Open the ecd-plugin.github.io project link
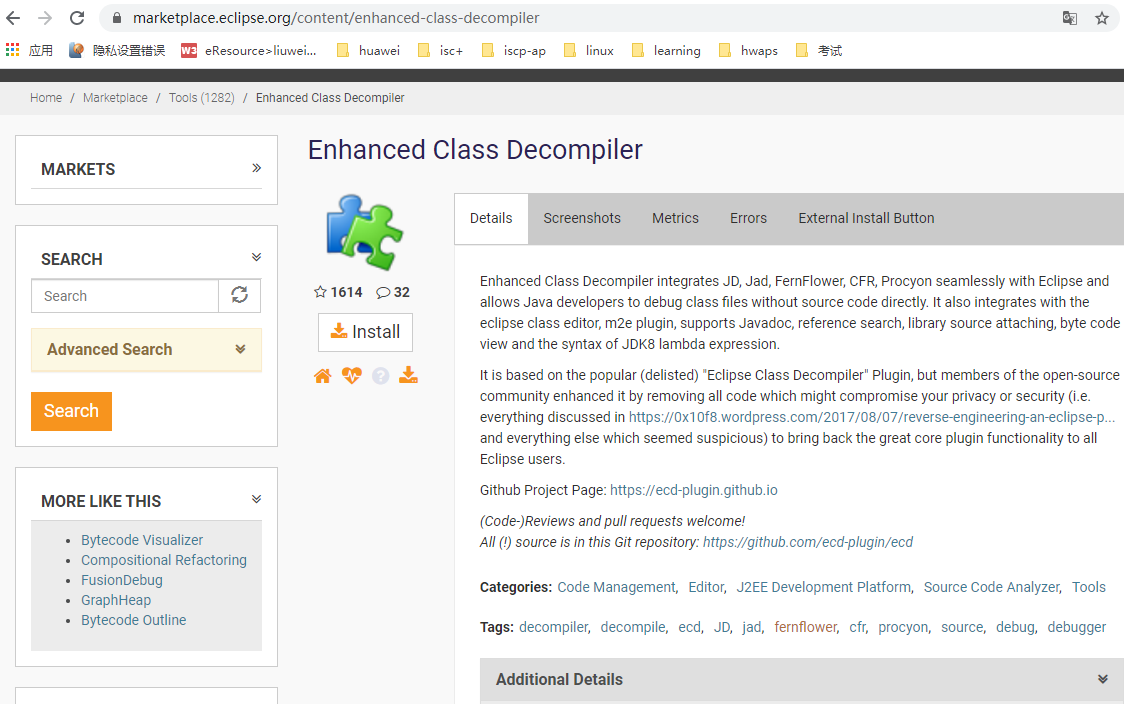 [x=694, y=490]
